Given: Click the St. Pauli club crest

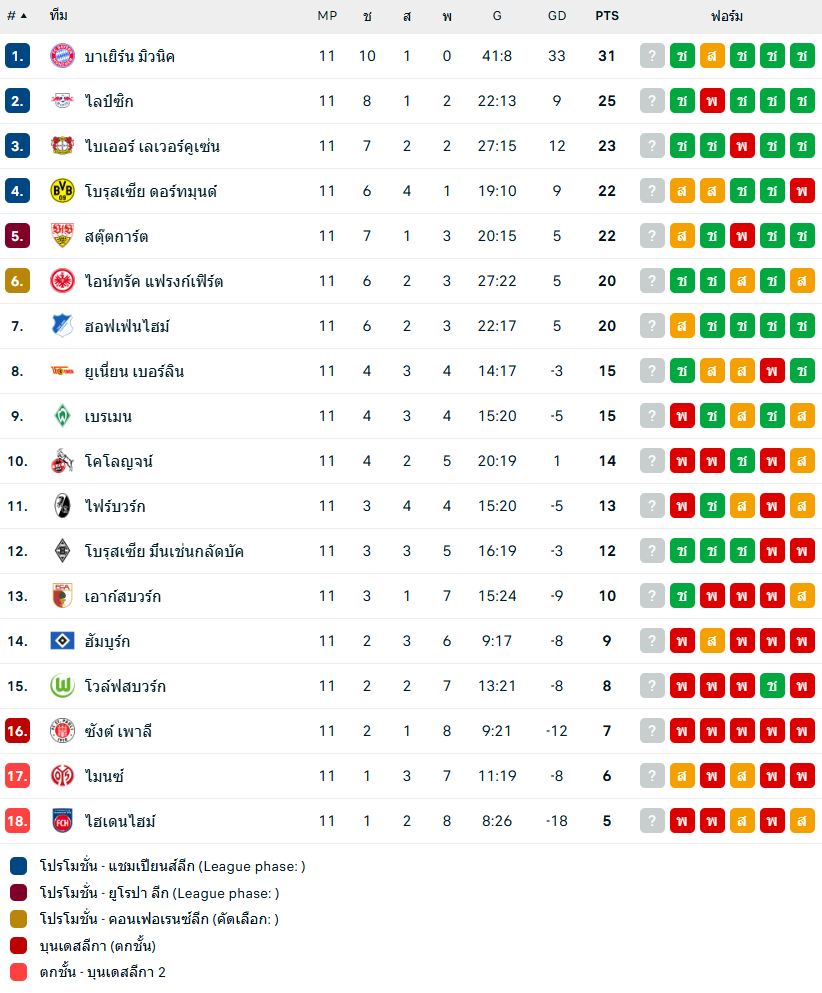Looking at the screenshot, I should [x=63, y=731].
